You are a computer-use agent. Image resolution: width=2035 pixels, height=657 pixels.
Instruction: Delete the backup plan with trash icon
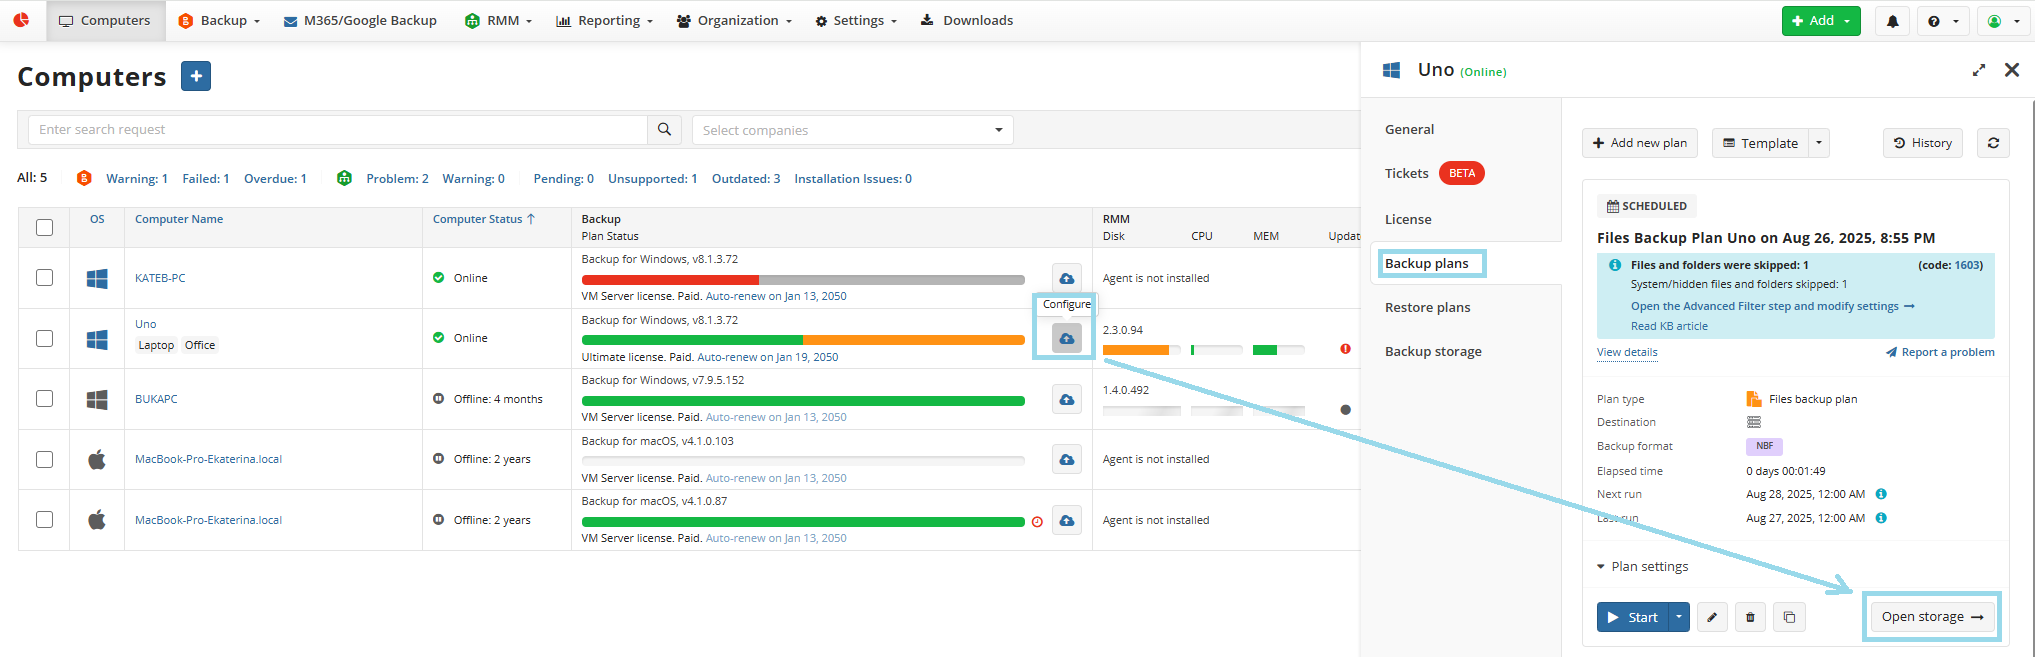click(x=1750, y=617)
